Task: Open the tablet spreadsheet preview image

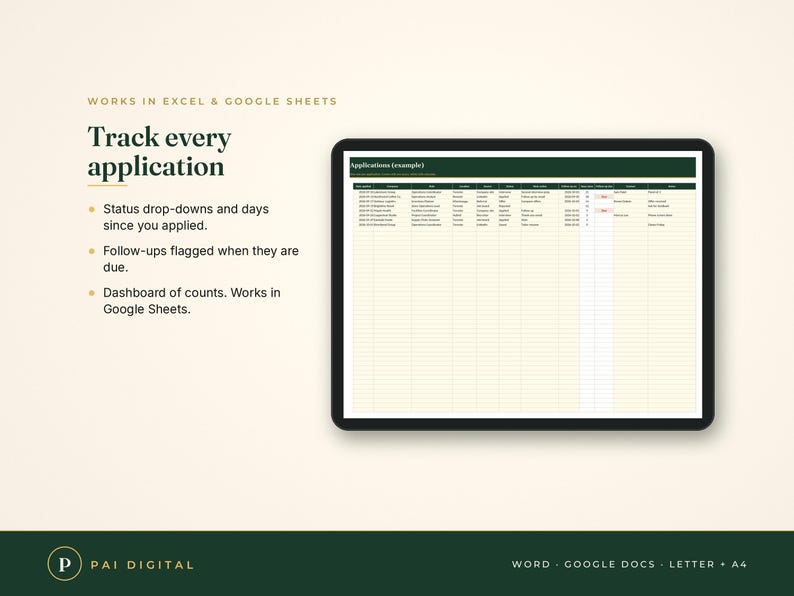Action: point(523,285)
